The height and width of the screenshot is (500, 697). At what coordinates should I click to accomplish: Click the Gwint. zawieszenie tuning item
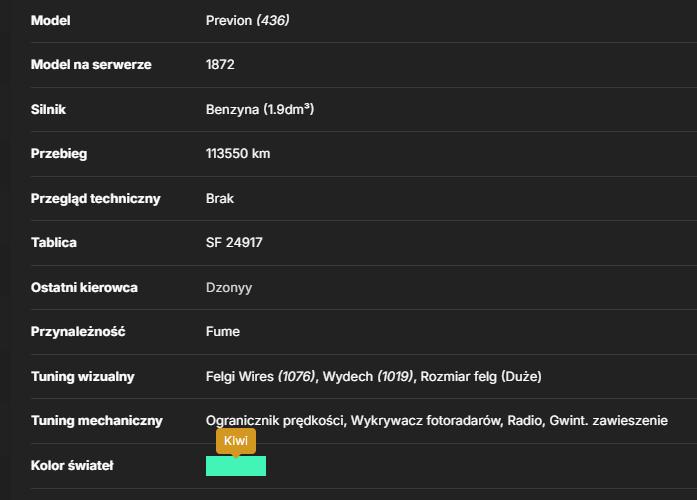pyautogui.click(x=609, y=421)
